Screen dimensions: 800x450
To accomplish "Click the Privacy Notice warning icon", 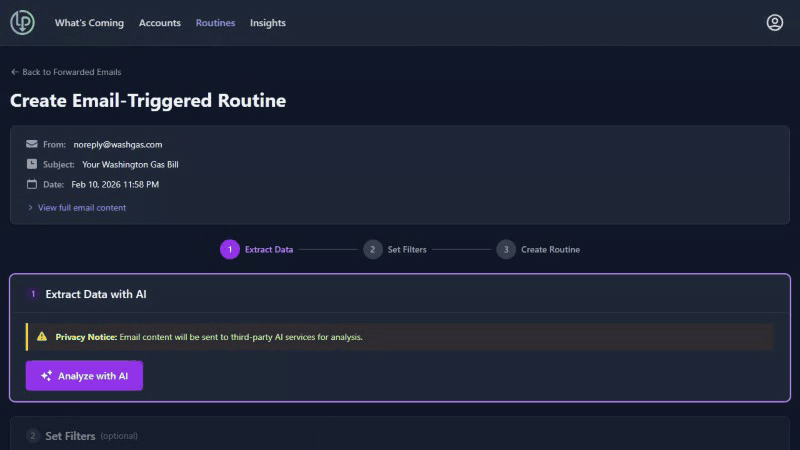I will click(42, 337).
